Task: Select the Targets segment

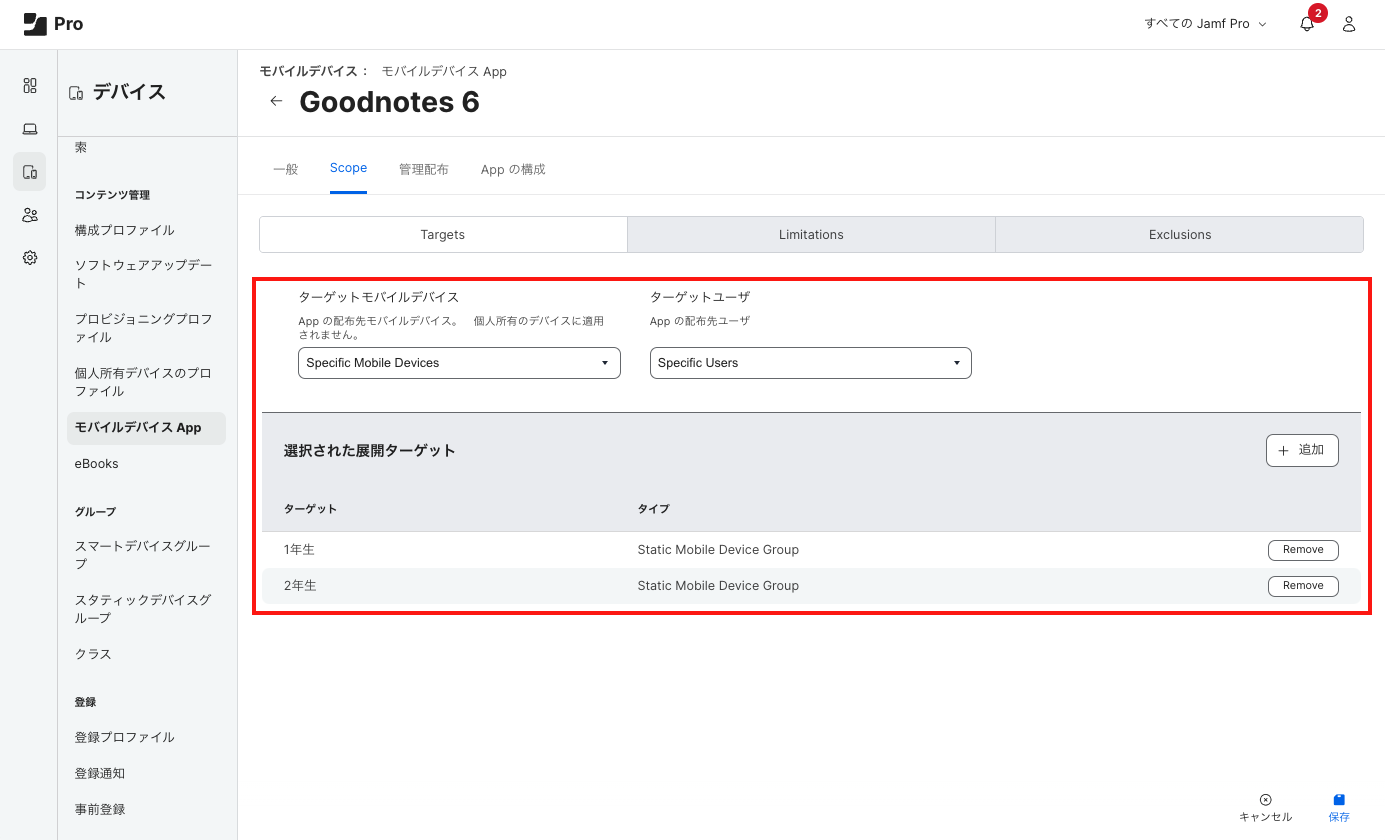Action: 443,234
